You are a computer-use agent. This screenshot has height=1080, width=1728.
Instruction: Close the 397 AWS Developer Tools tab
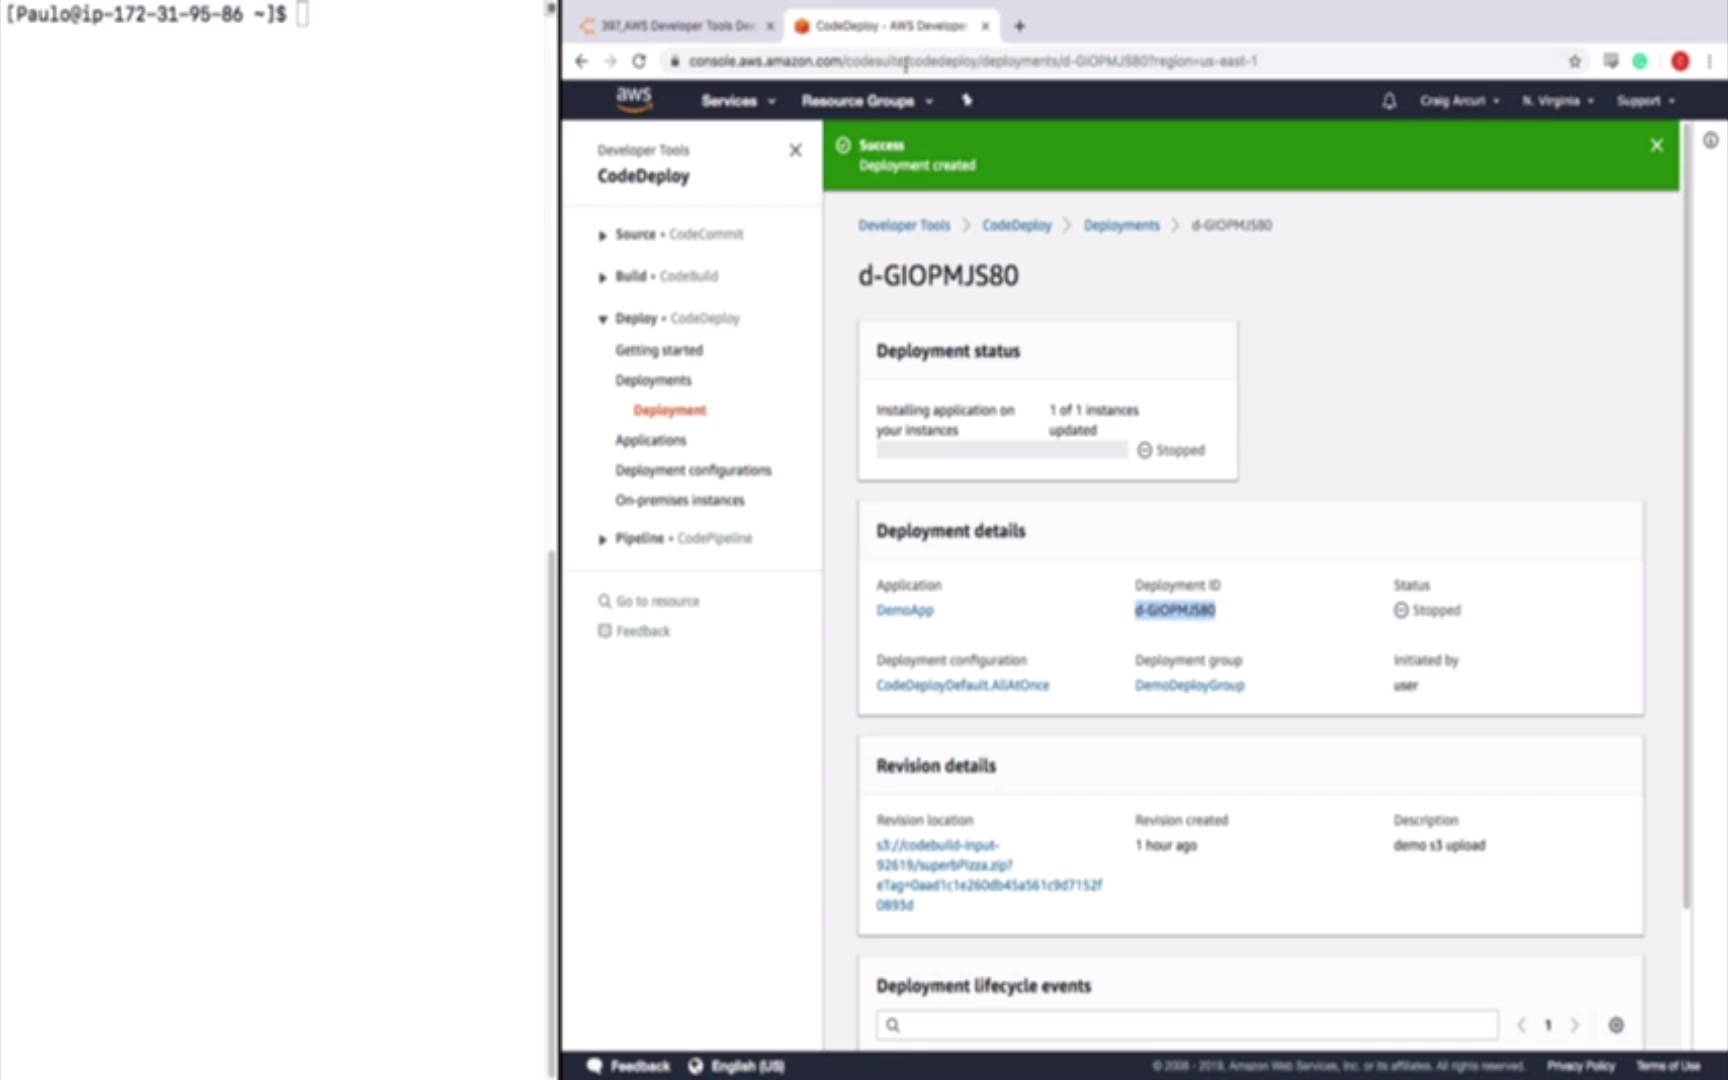point(770,26)
